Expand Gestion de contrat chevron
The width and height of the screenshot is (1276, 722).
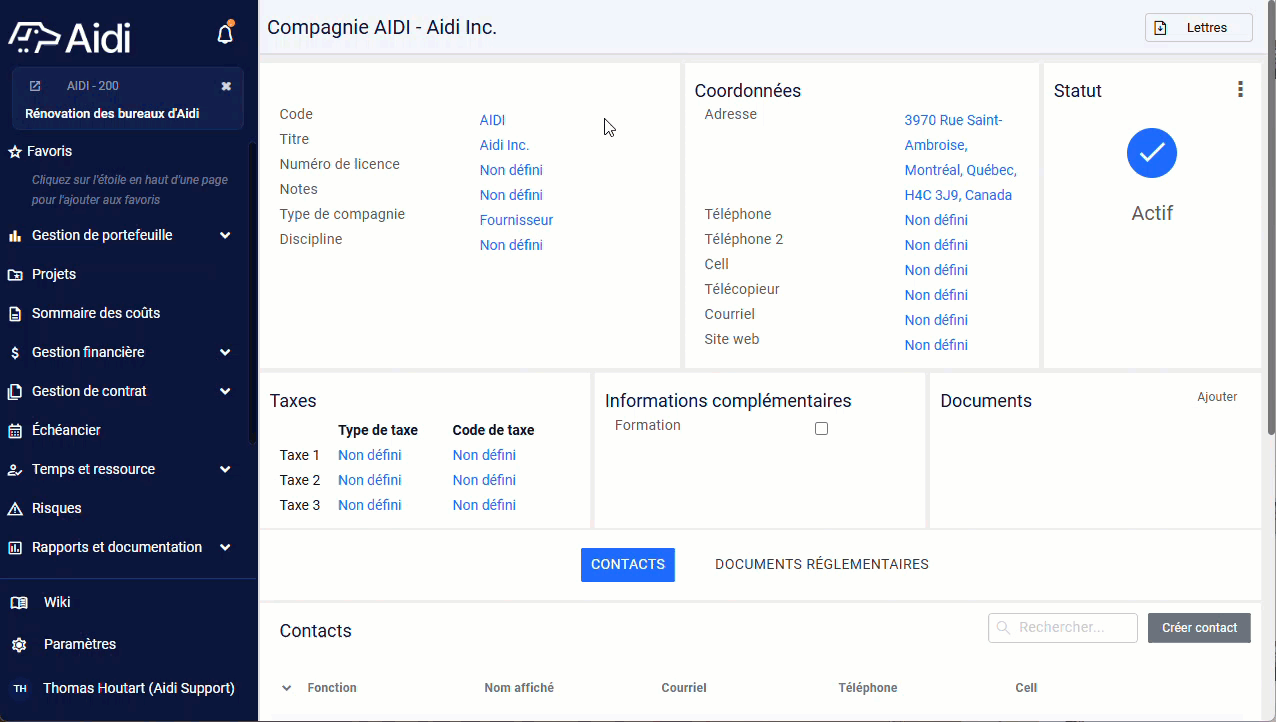click(225, 392)
